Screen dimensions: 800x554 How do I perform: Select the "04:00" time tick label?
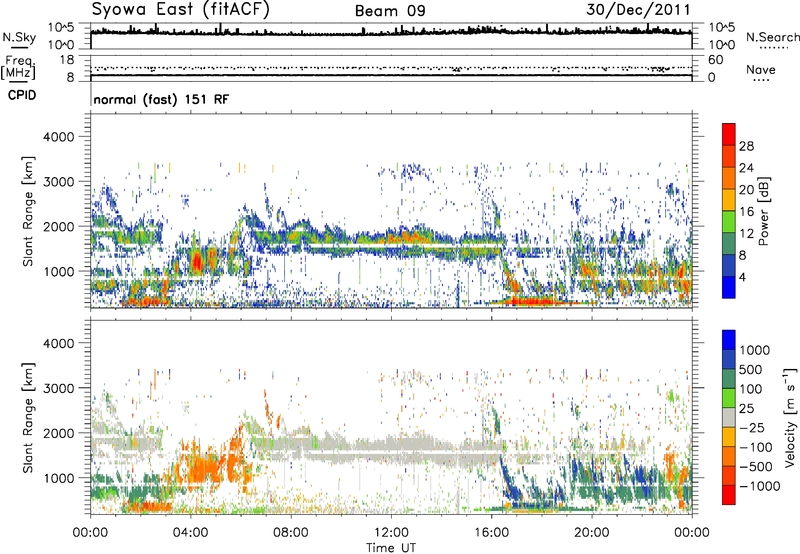190,533
